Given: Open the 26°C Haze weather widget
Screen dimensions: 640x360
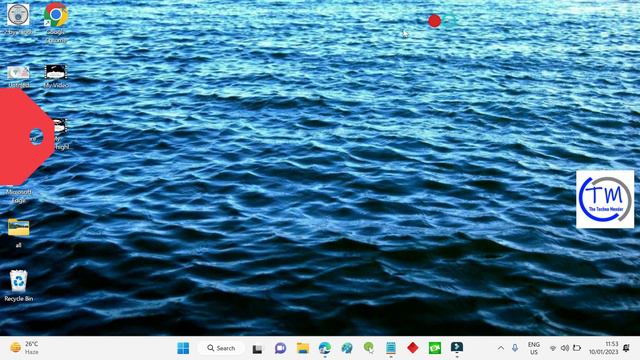Looking at the screenshot, I should click(x=24, y=348).
